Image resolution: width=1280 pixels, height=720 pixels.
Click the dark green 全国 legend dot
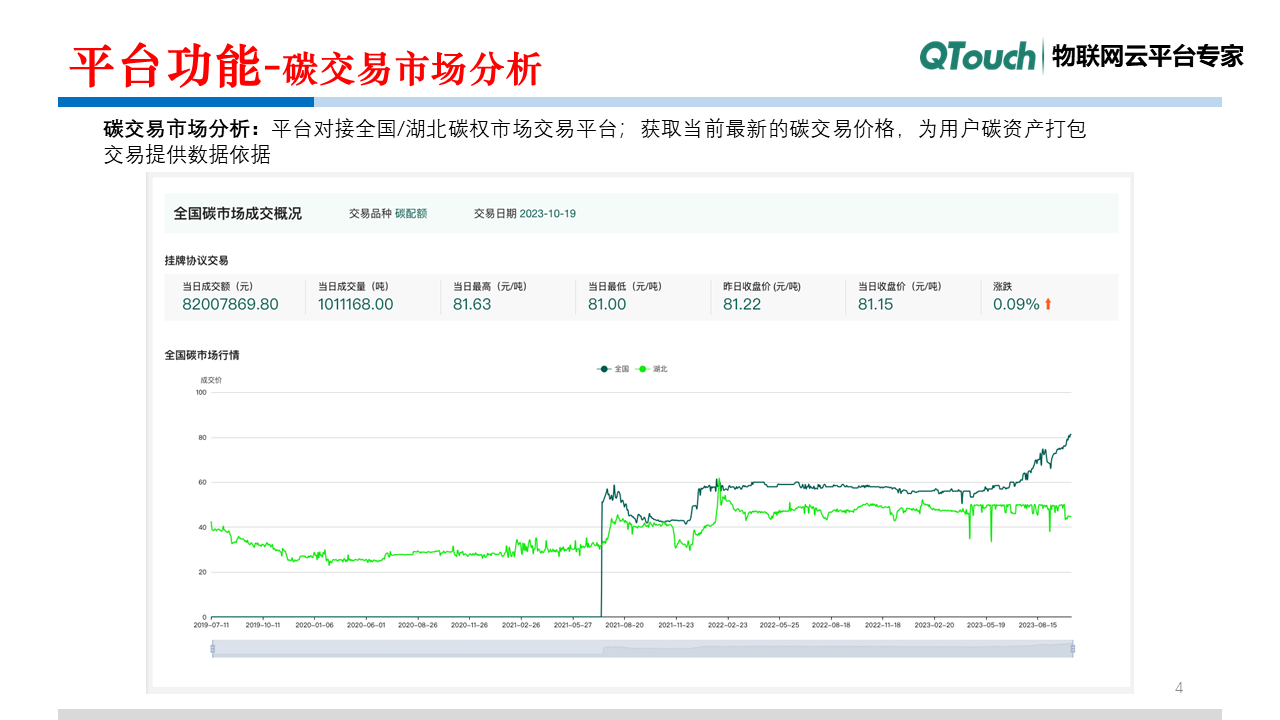(x=604, y=369)
